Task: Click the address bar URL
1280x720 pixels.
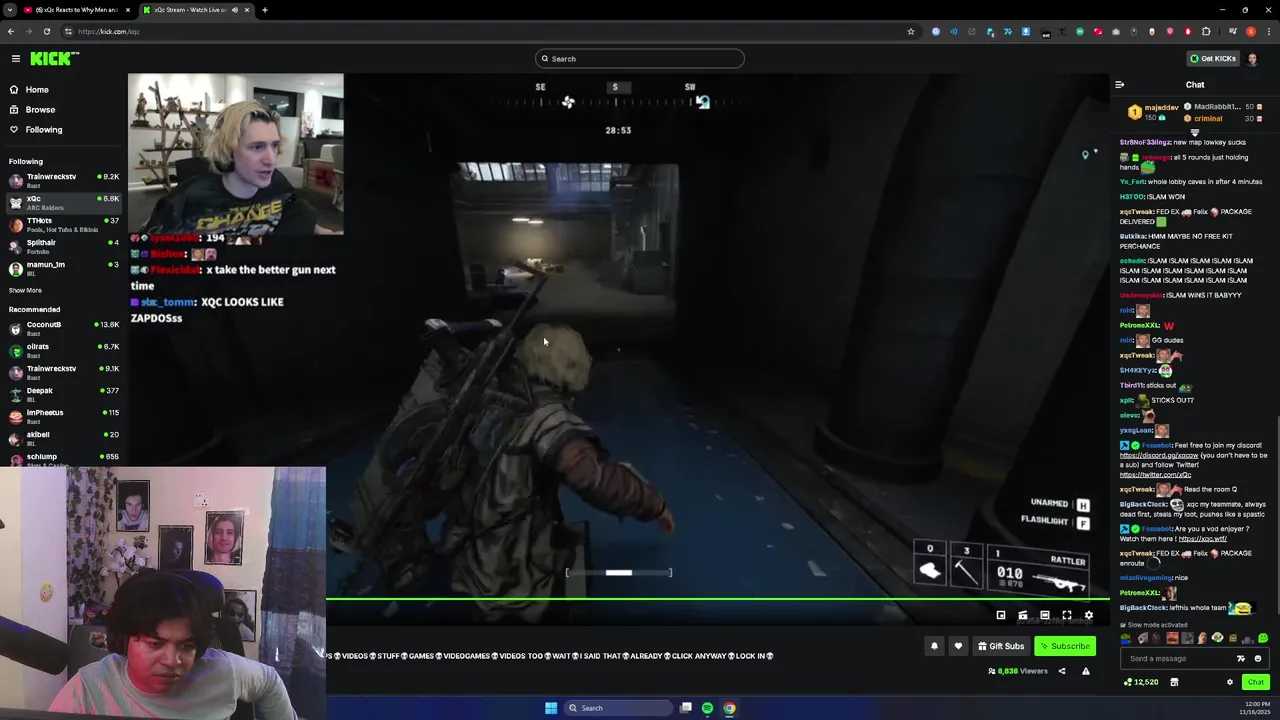Action: coord(109,31)
